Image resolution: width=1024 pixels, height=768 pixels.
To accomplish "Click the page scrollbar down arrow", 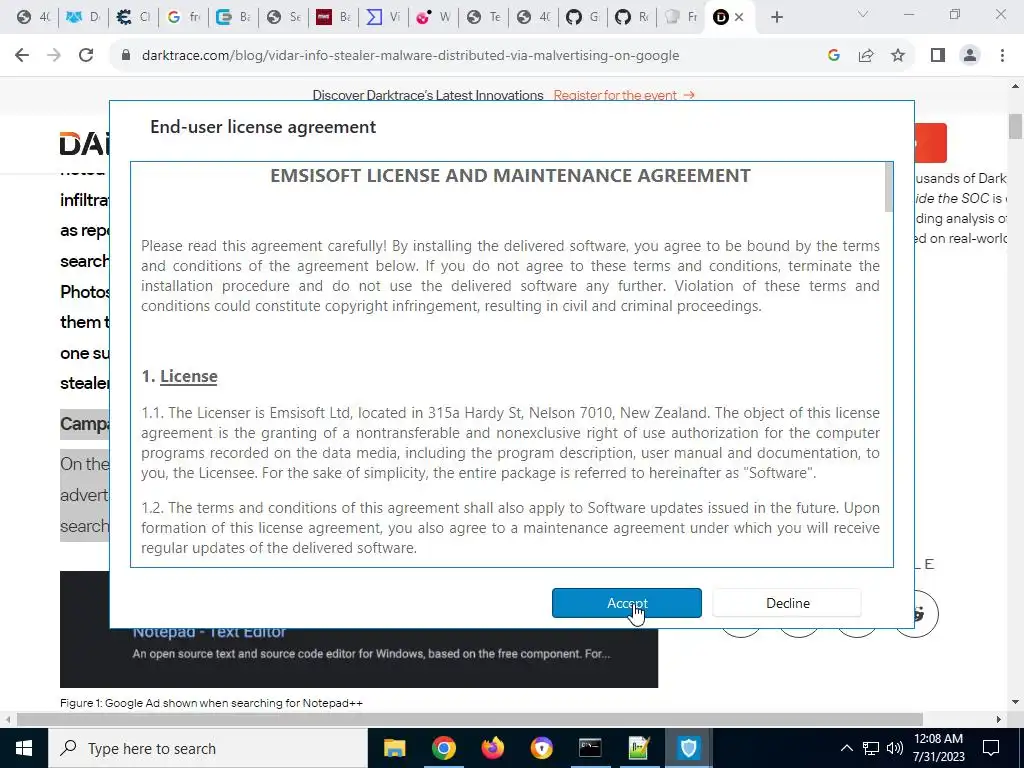I will pos(1015,703).
